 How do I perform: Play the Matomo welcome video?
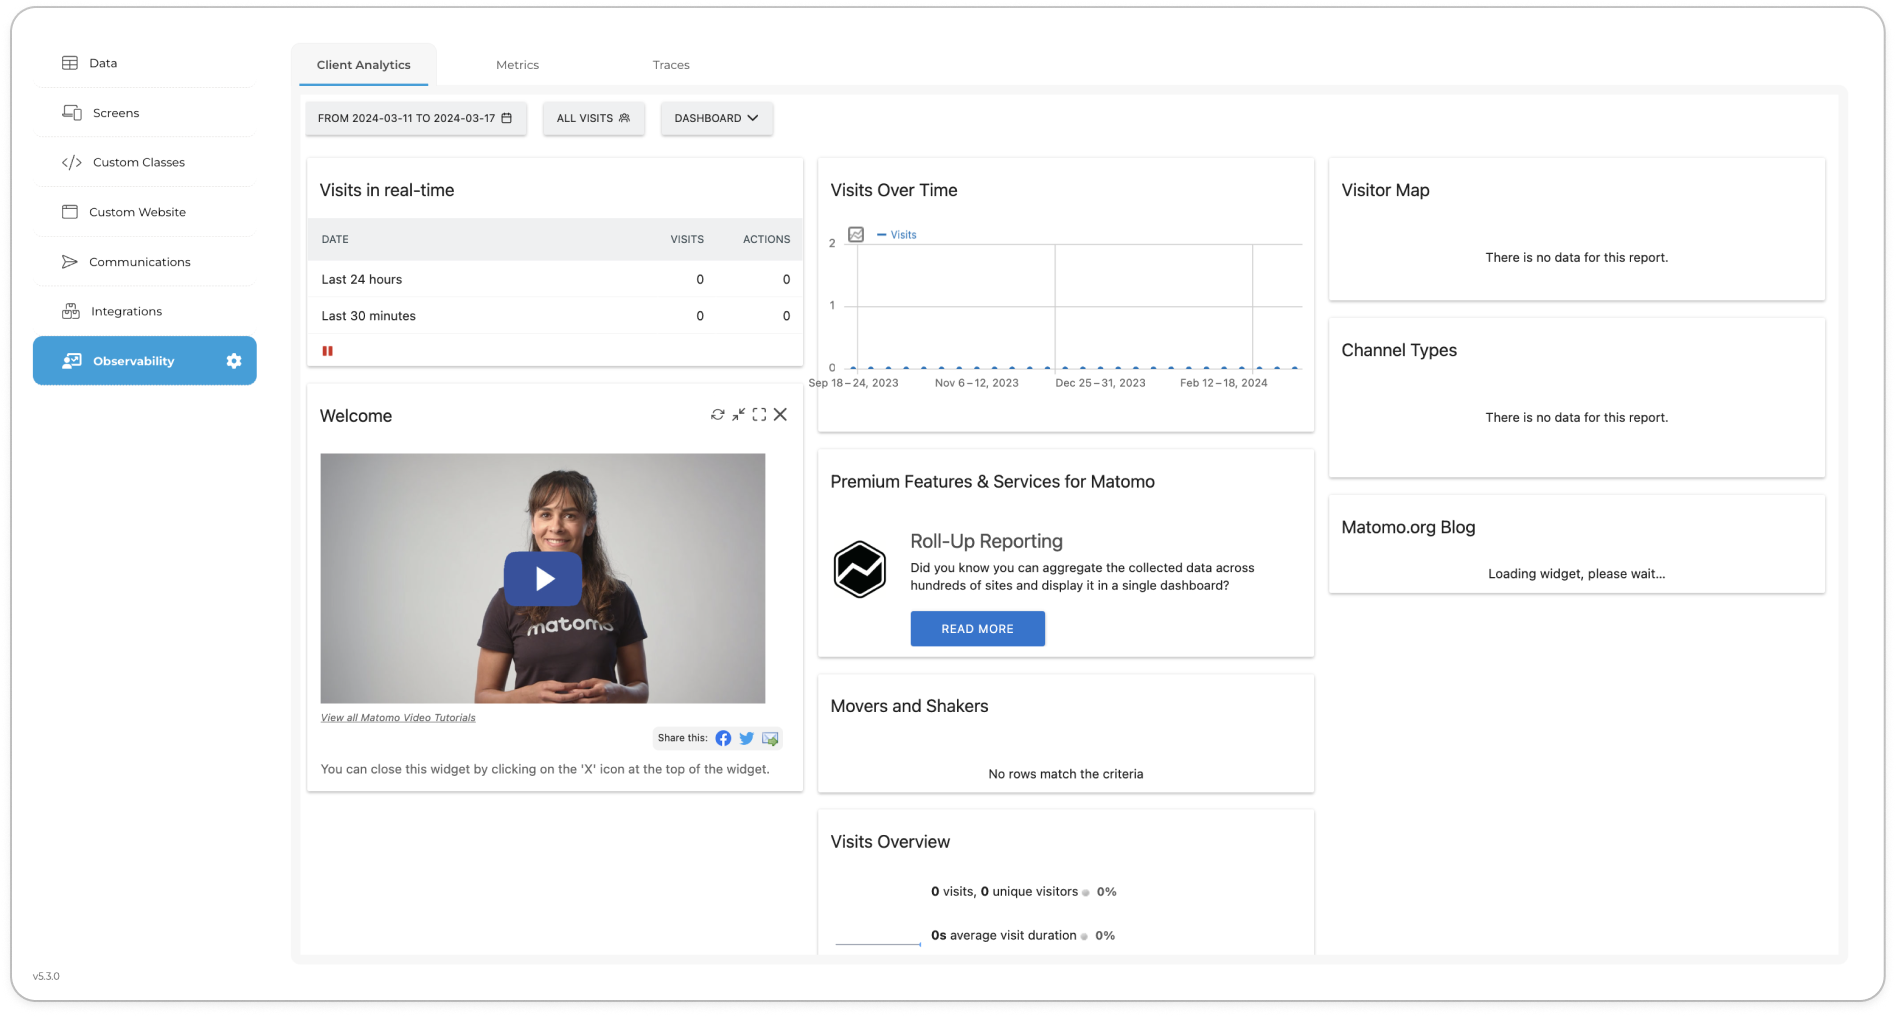[543, 579]
